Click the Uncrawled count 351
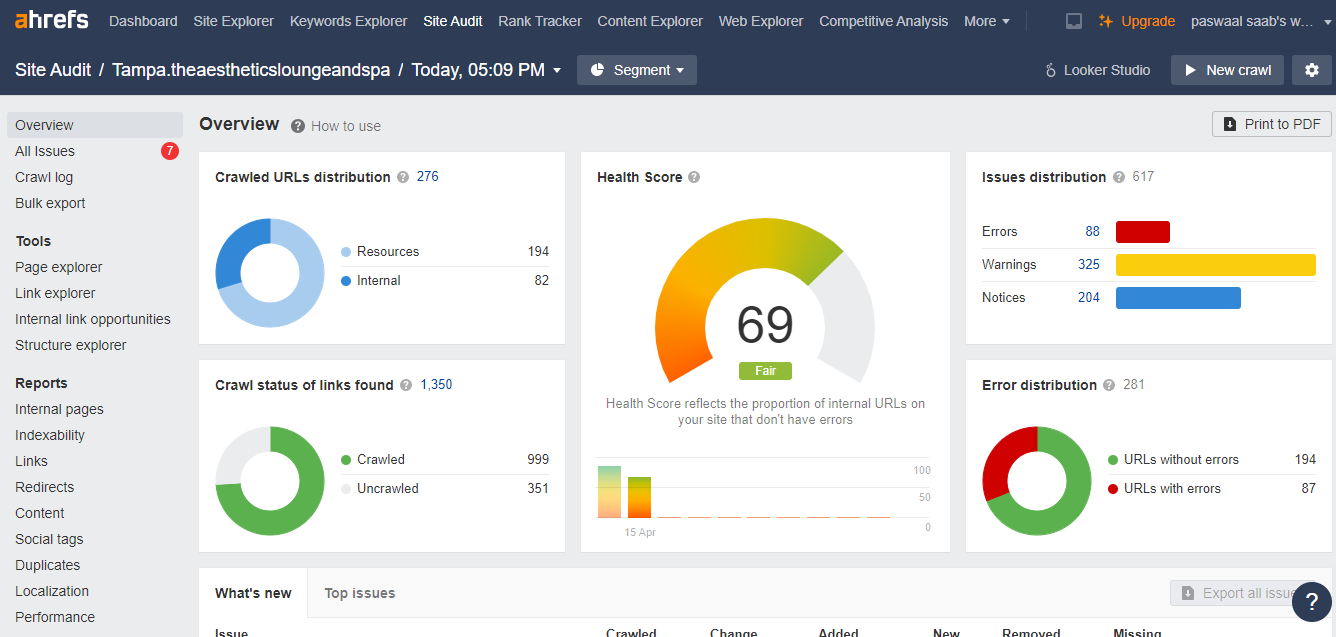Viewport: 1336px width, 637px height. pos(538,488)
